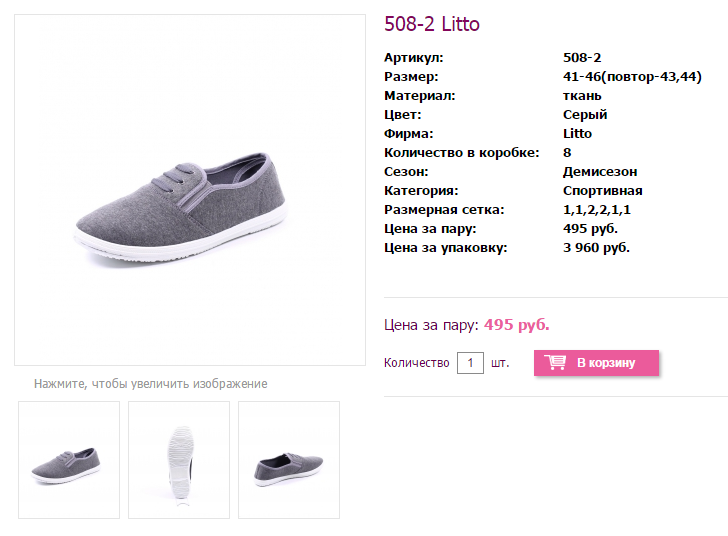Select the size value "41-46(повтор-43,44)"
Image resolution: width=728 pixels, height=536 pixels.
tap(632, 77)
